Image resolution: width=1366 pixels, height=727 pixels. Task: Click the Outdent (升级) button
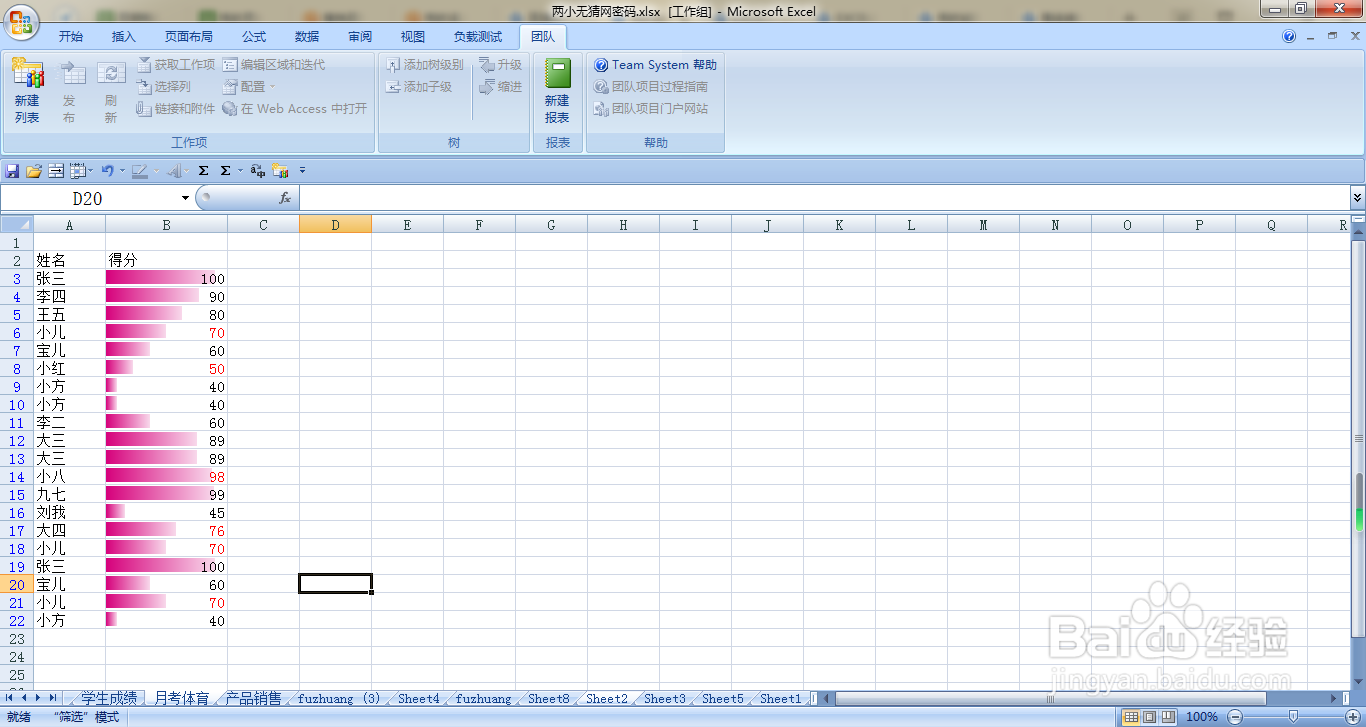pos(500,64)
